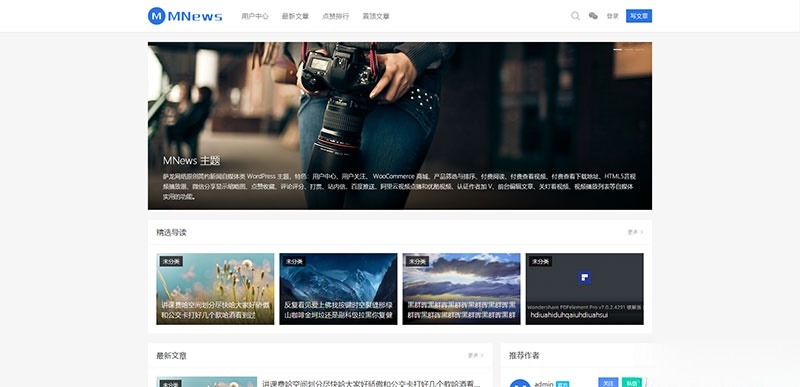800x387 pixels.
Task: Open the 用户中心 menu item
Action: 255,16
